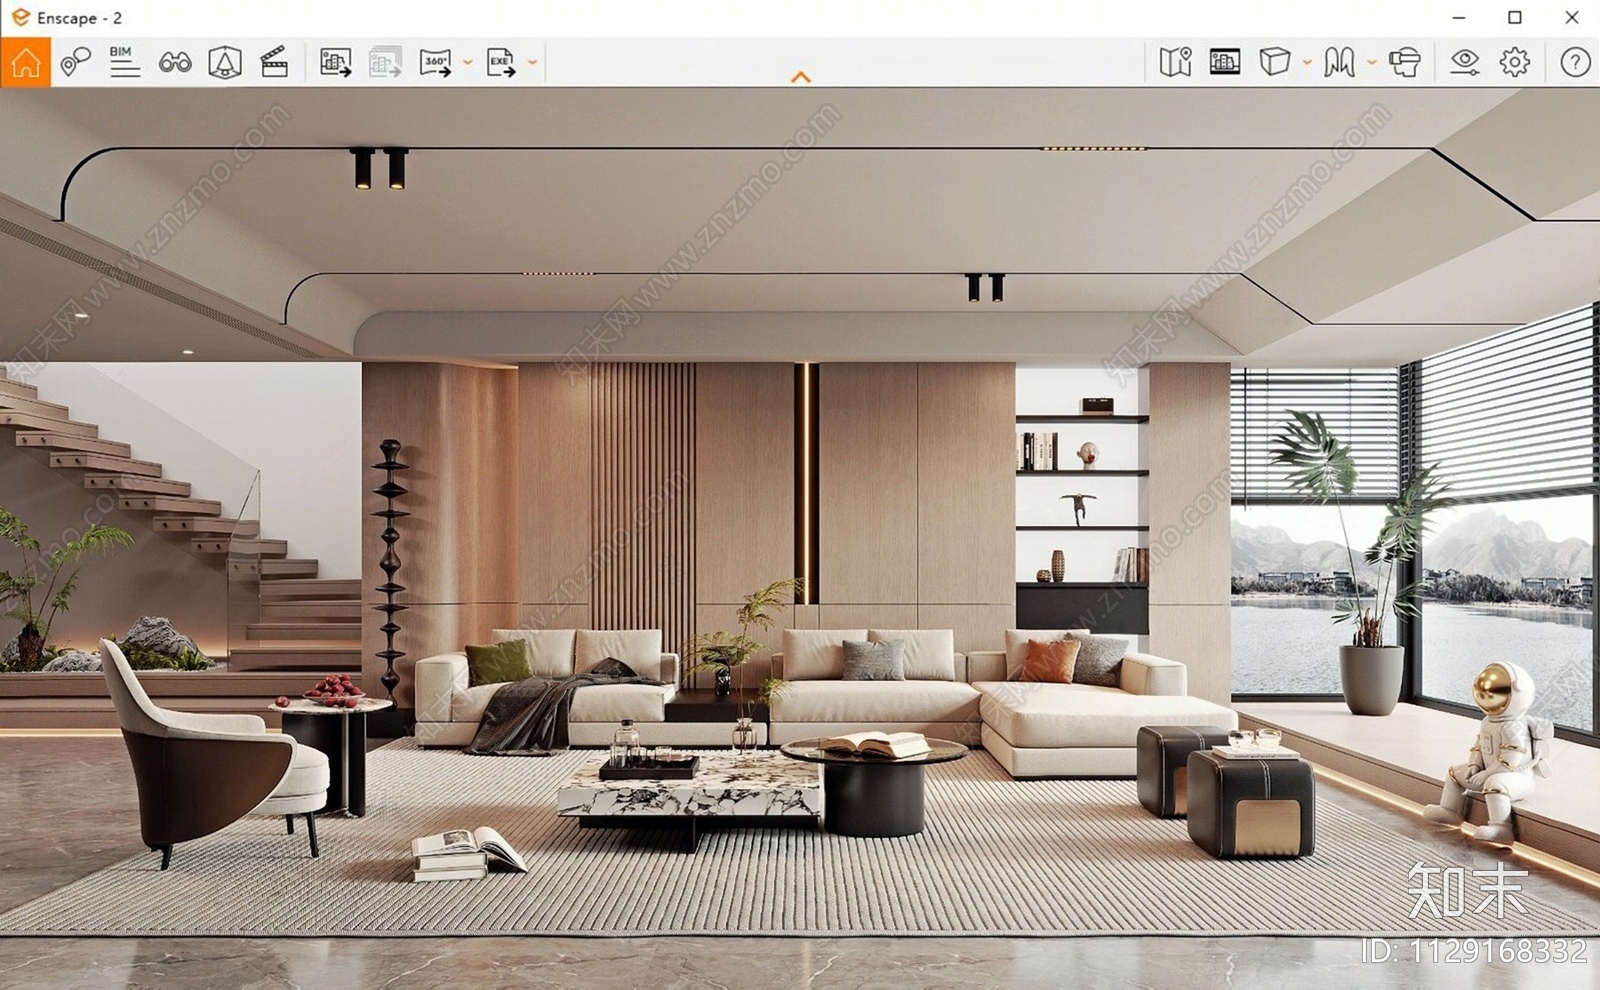This screenshot has height=990, width=1600.
Task: Open the Help question mark
Action: 1575,62
